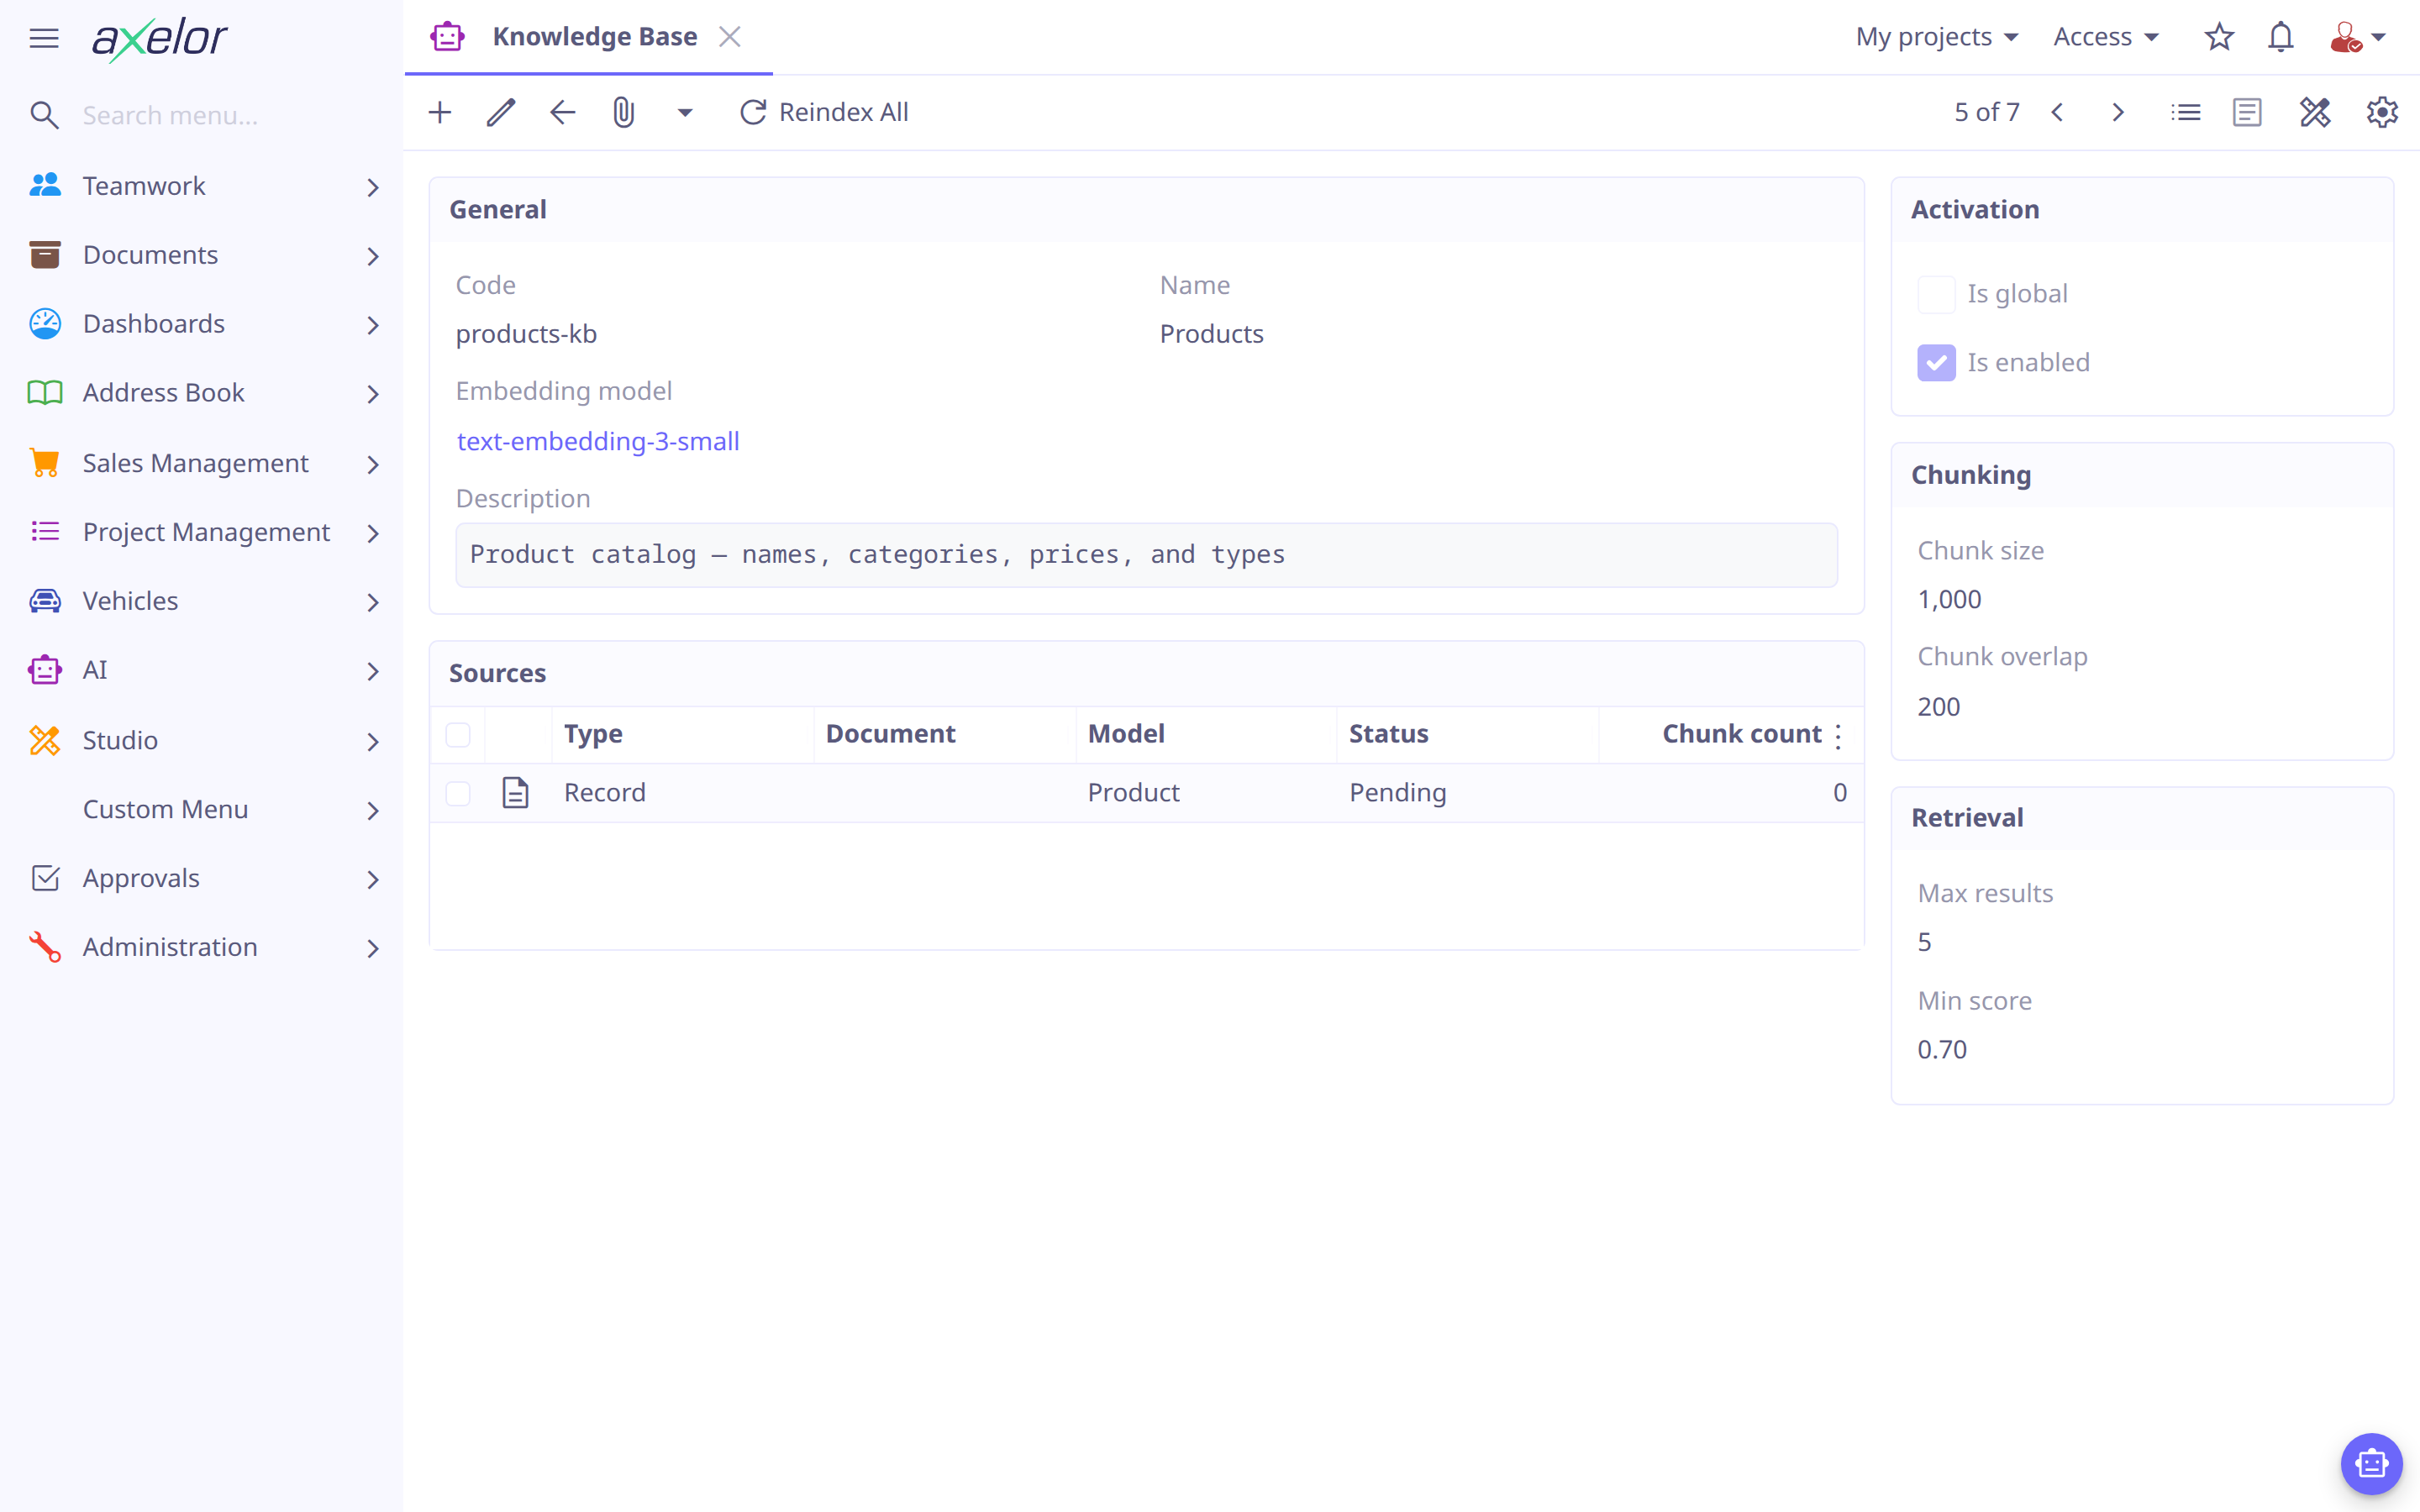Open the AI assistant chat bubble
This screenshot has height=1512, width=2420.
point(2371,1463)
